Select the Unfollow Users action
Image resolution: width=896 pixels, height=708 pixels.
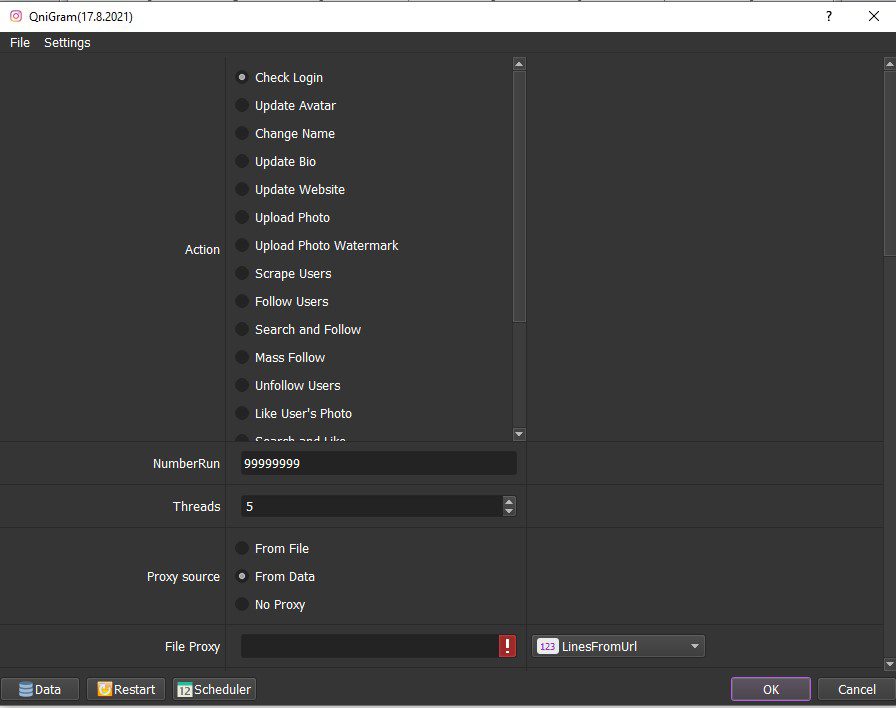pos(289,385)
